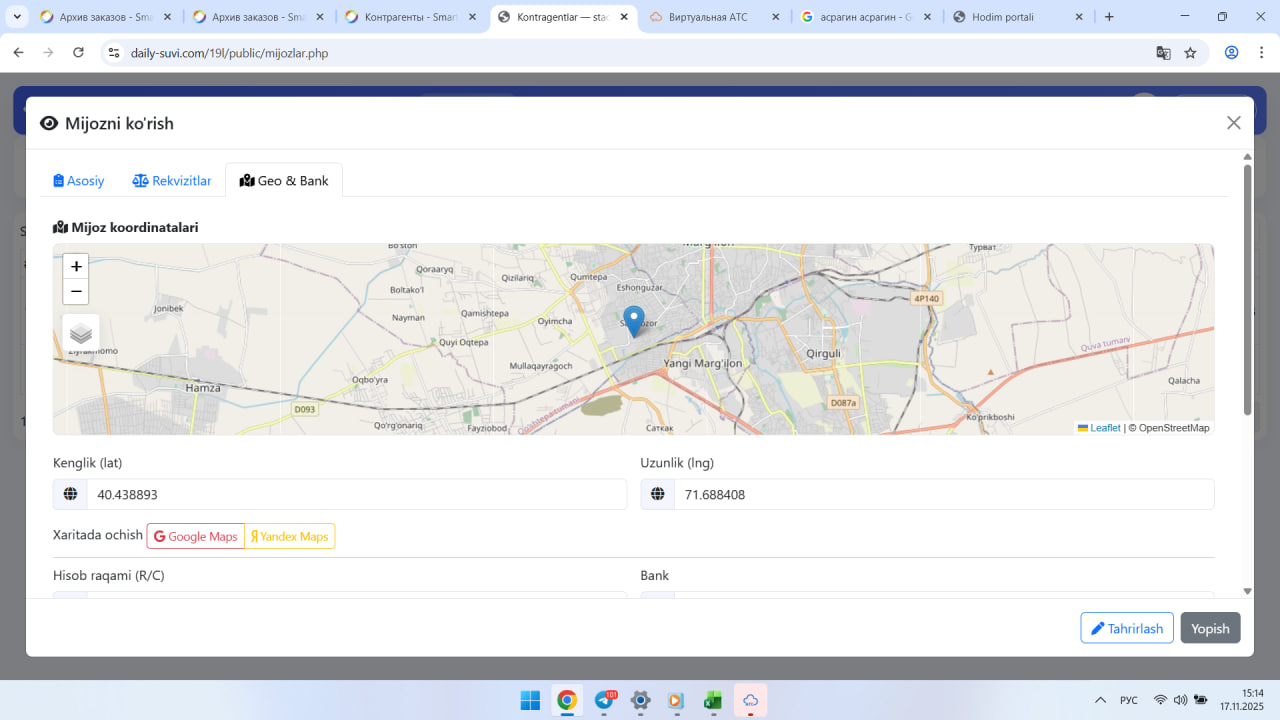This screenshot has width=1280, height=720.
Task: Open Telegram from the taskbar
Action: [604, 701]
